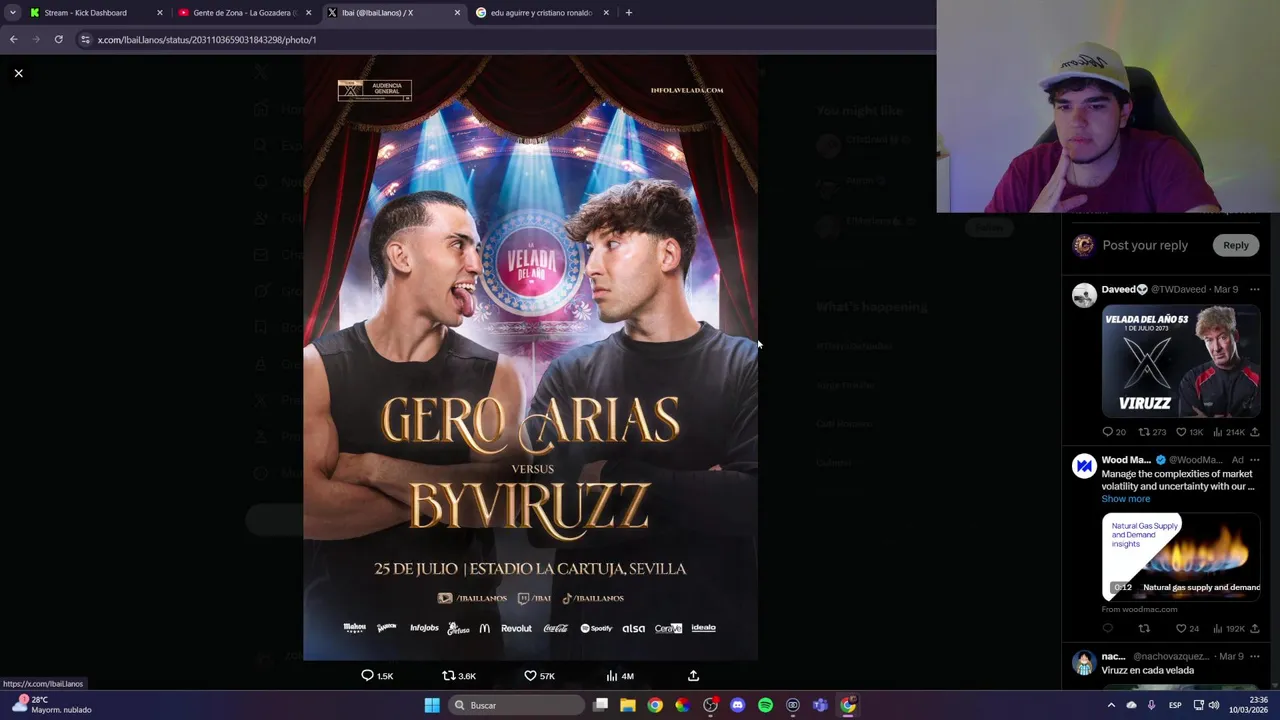Play the Natural gas supply and demand video
The height and width of the screenshot is (720, 1280).
(x=1181, y=557)
